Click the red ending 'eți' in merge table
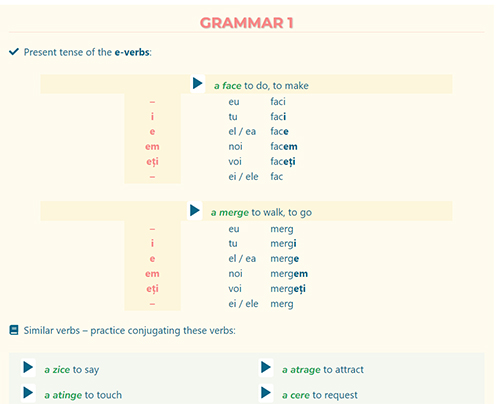Image resolution: width=500 pixels, height=404 pixels. [152, 289]
